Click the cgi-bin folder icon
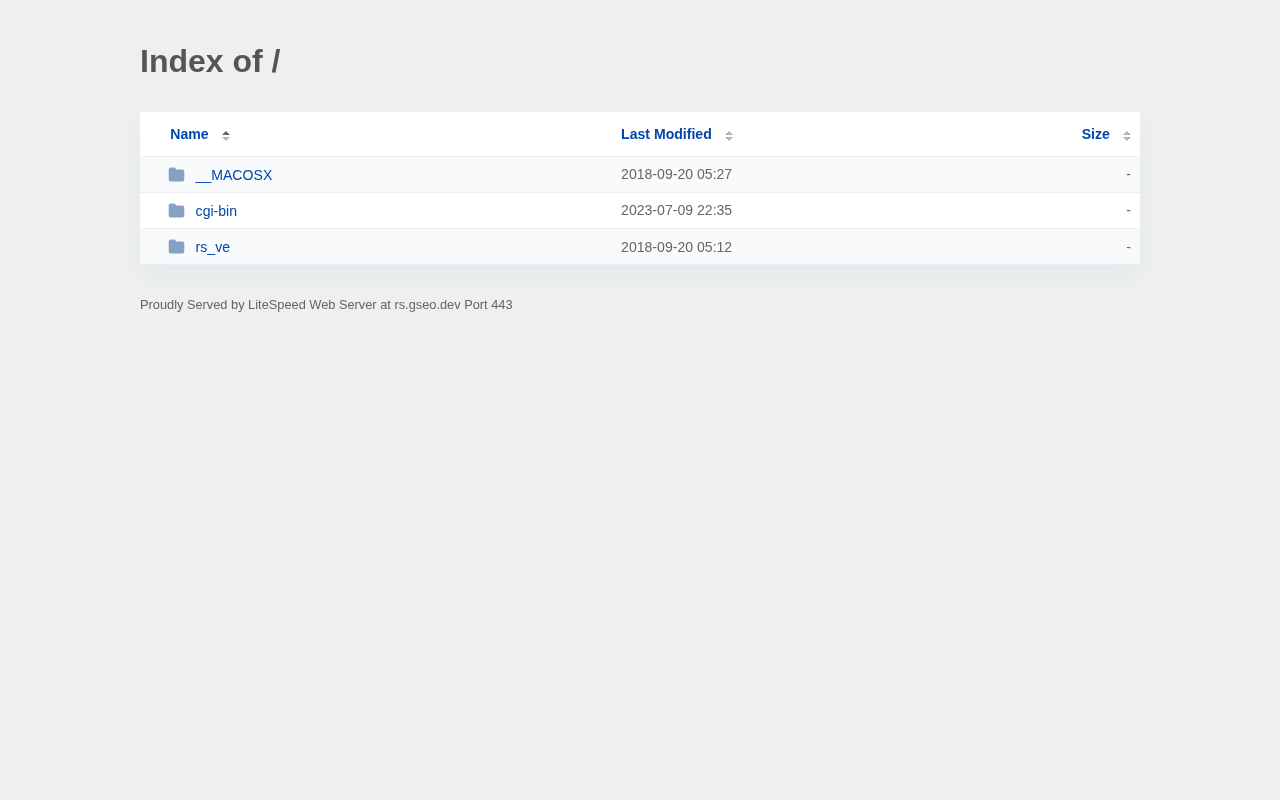This screenshot has width=1280, height=800. point(176,211)
